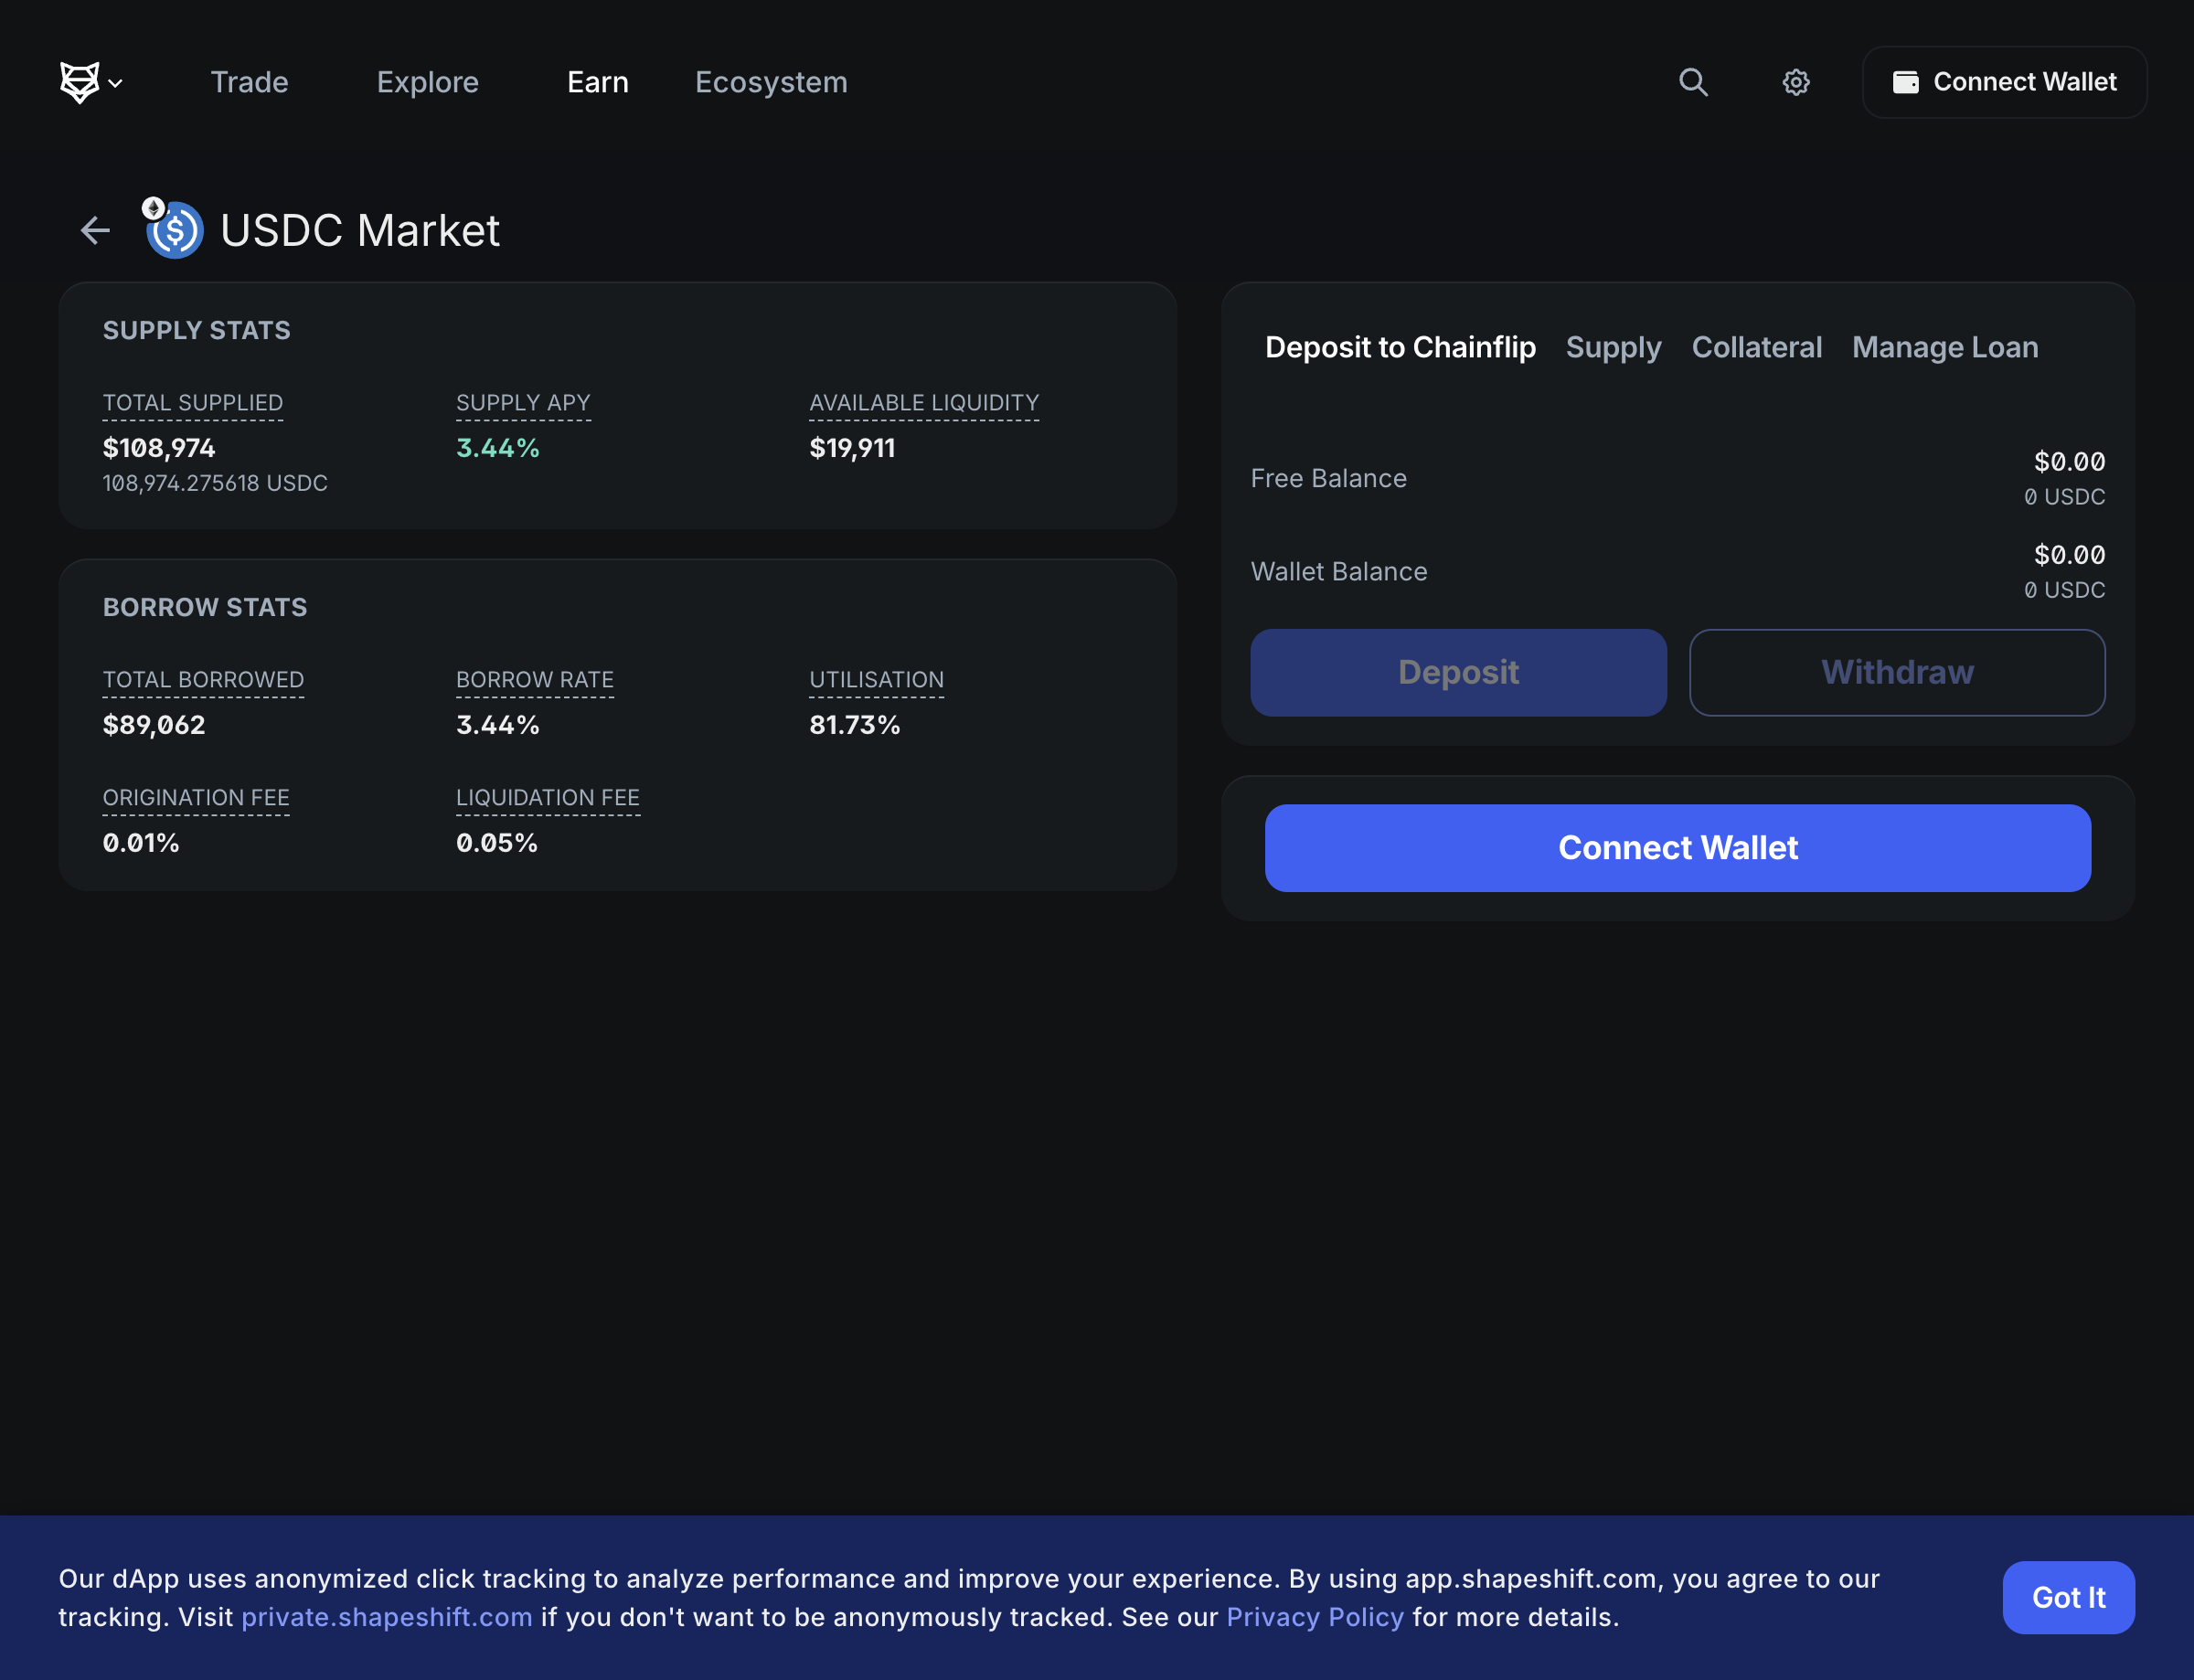The image size is (2194, 1680).
Task: Click wallet icon in header Connect Wallet
Action: coord(1906,82)
